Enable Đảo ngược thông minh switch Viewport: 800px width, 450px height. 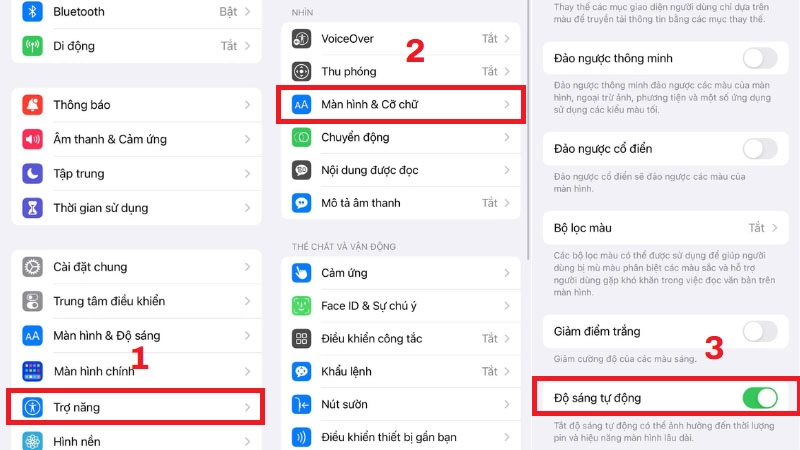tap(760, 58)
